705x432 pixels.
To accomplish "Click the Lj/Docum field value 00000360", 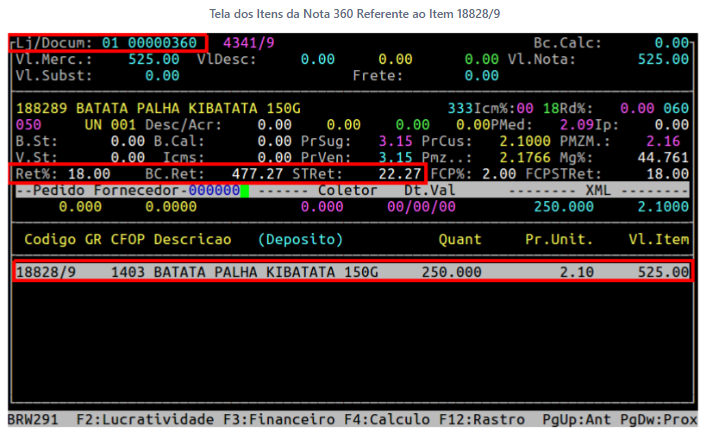I will pyautogui.click(x=159, y=43).
